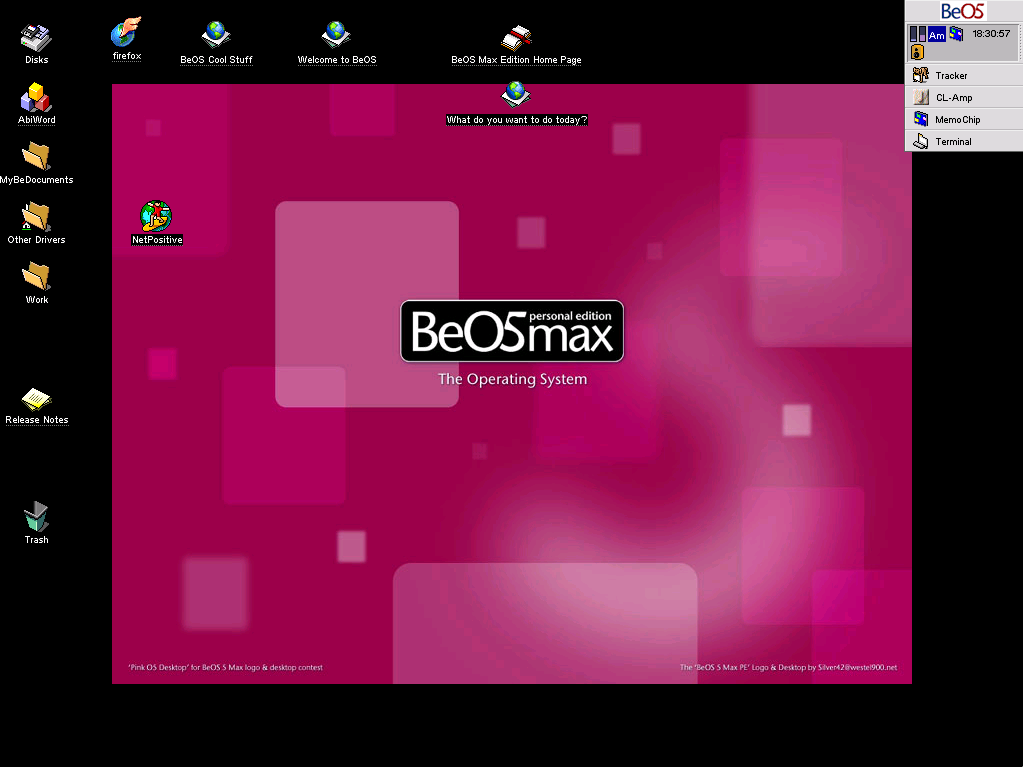Open the Release Notes document
This screenshot has height=768, width=1024.
[36, 398]
